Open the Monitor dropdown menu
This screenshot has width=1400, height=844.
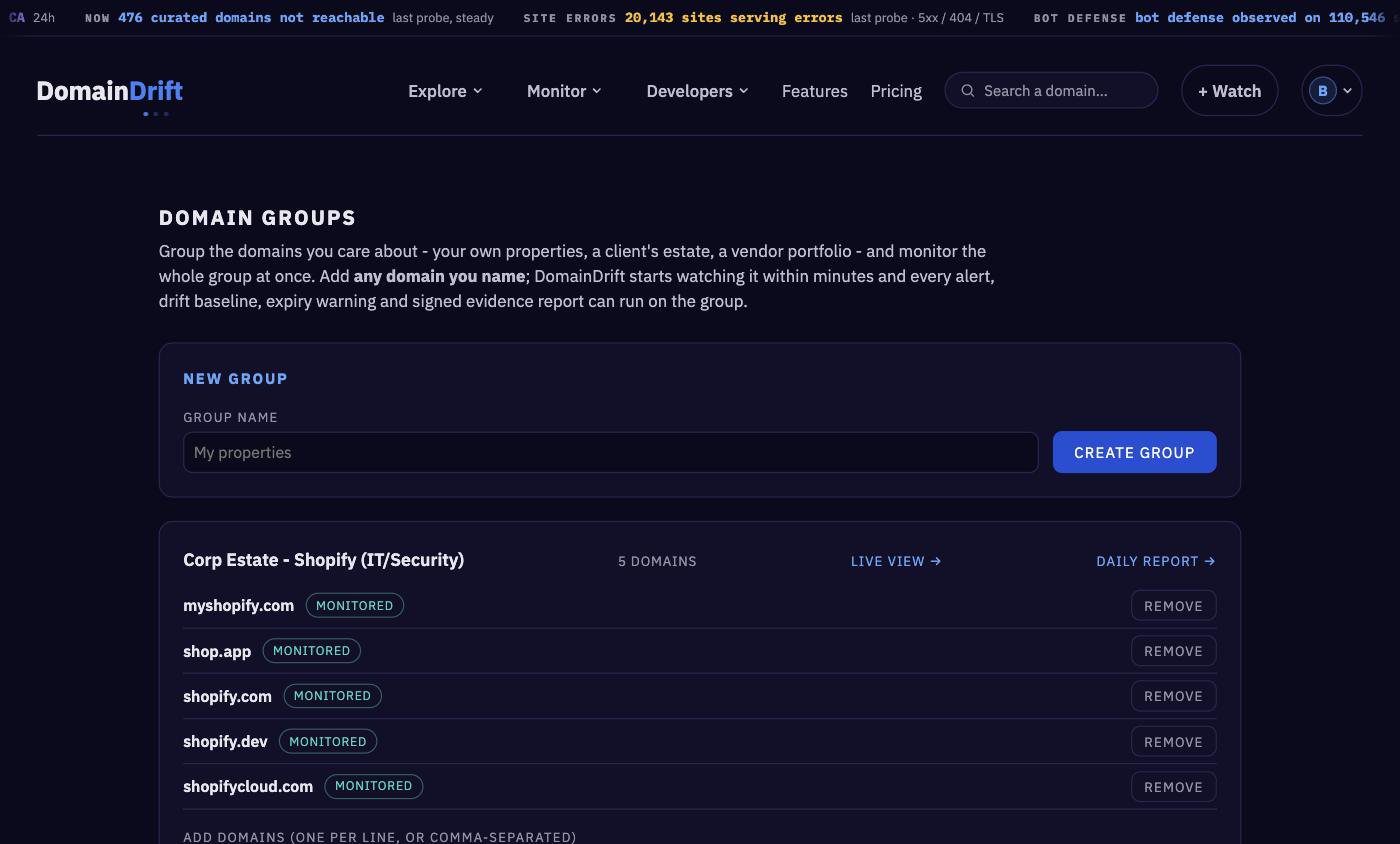(564, 91)
